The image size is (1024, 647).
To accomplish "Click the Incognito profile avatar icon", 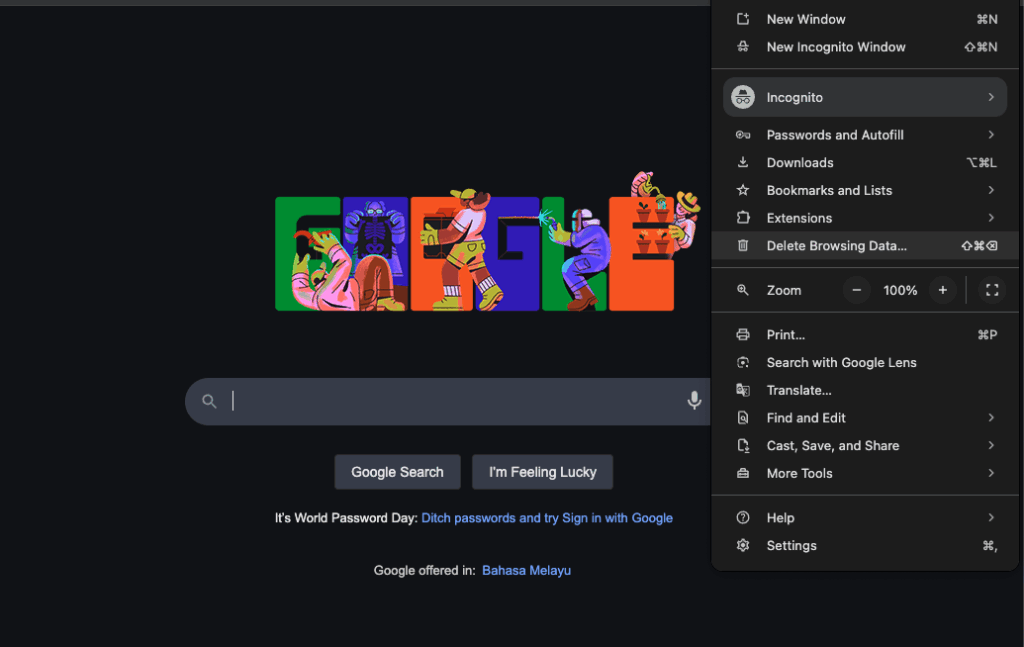I will pyautogui.click(x=743, y=97).
